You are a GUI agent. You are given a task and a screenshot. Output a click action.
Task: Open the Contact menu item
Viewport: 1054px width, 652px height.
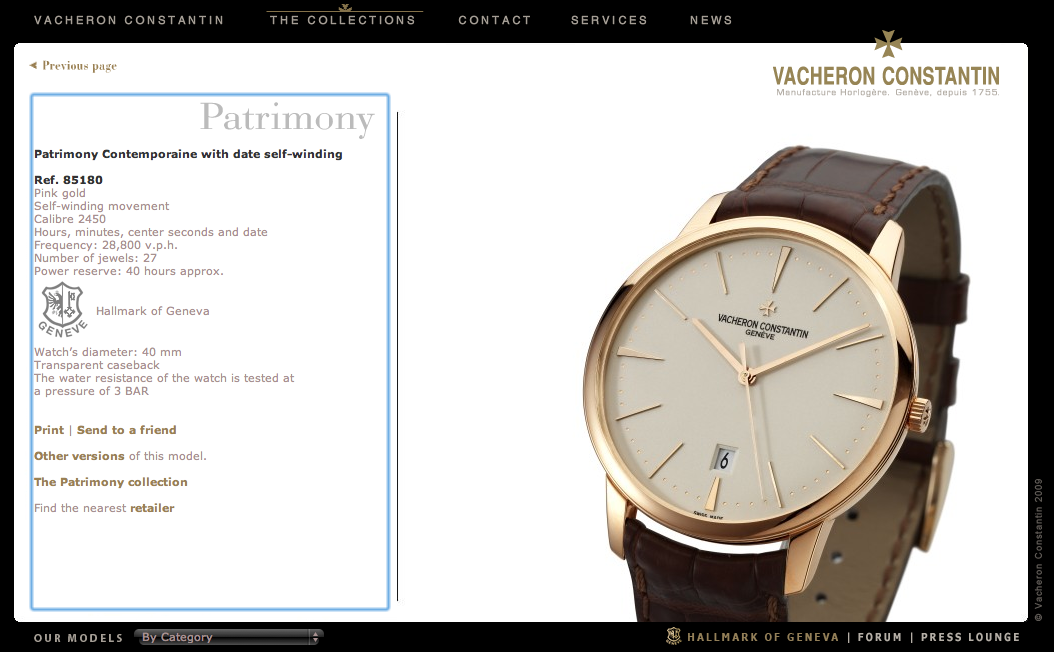point(495,20)
